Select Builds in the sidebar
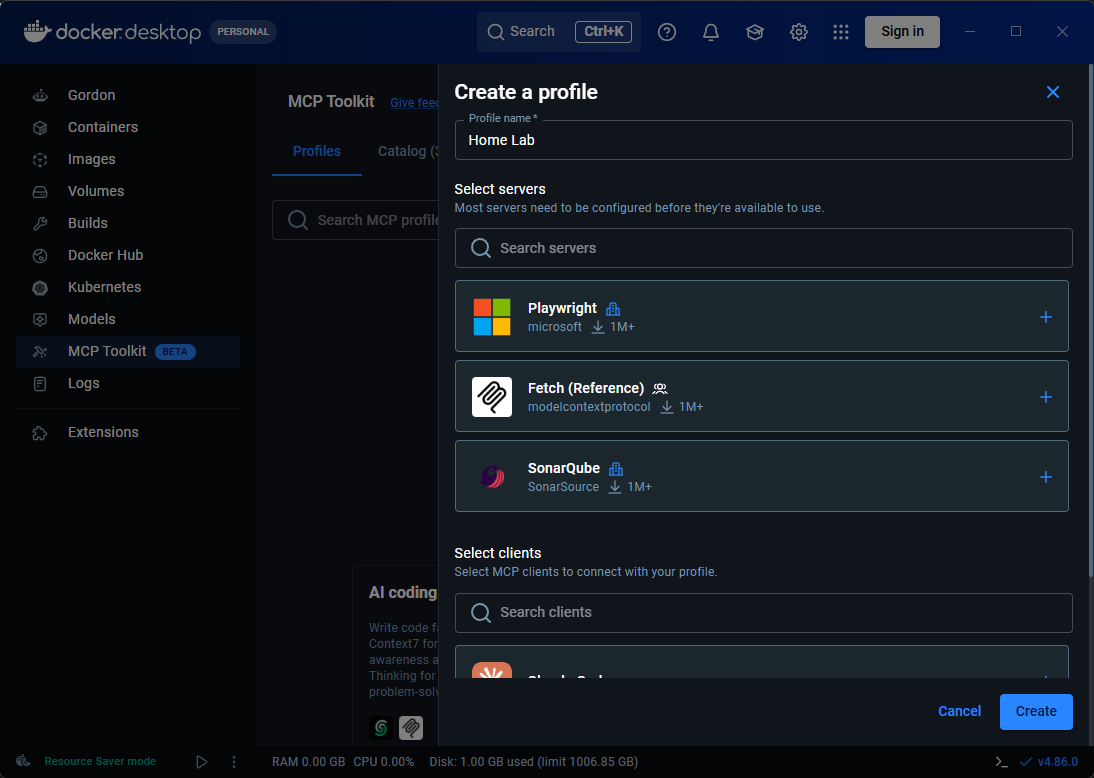Image resolution: width=1094 pixels, height=778 pixels. pyautogui.click(x=128, y=223)
